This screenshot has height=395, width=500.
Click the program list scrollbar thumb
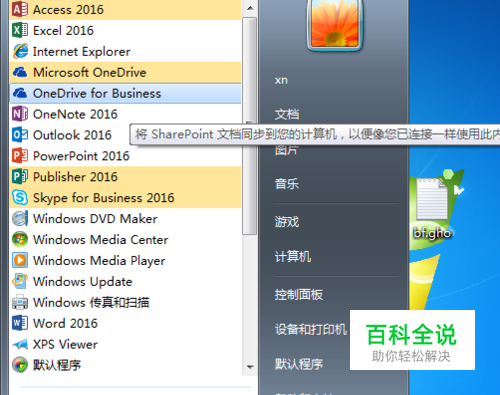(x=250, y=126)
